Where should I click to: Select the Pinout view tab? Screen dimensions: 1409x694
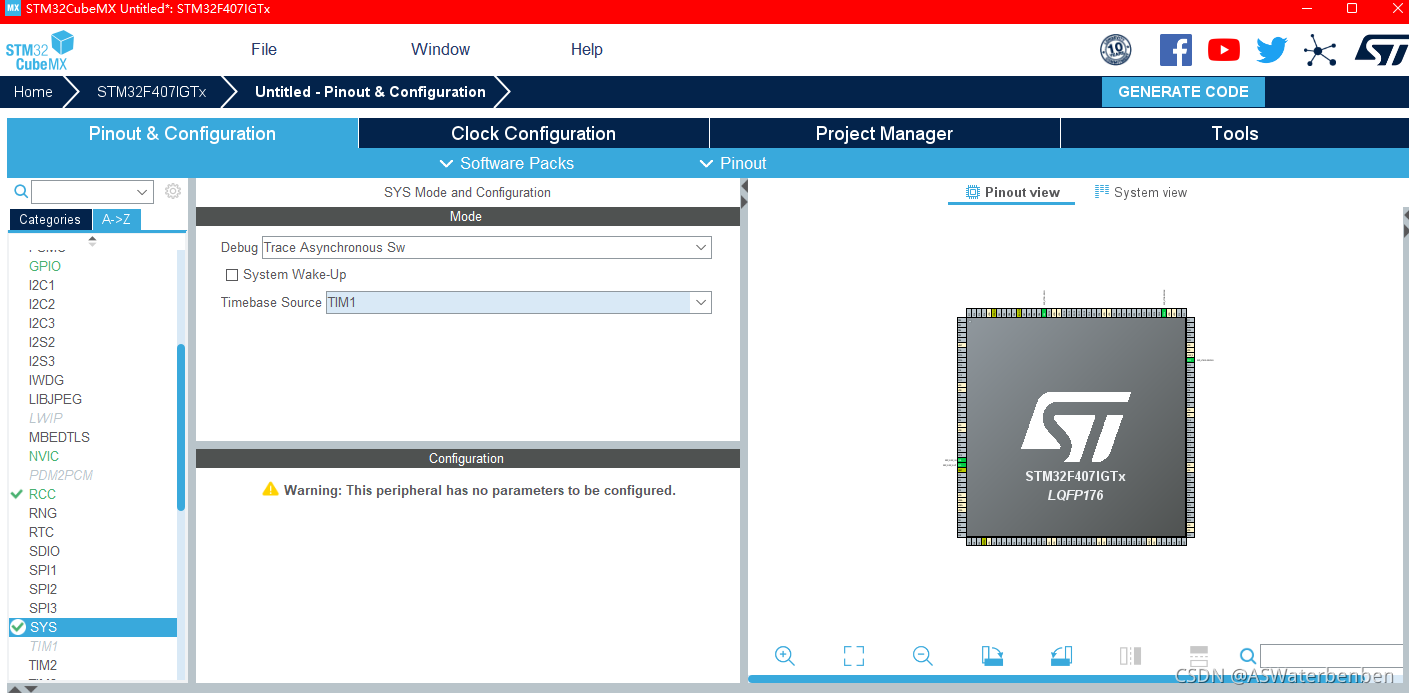[x=1012, y=193]
